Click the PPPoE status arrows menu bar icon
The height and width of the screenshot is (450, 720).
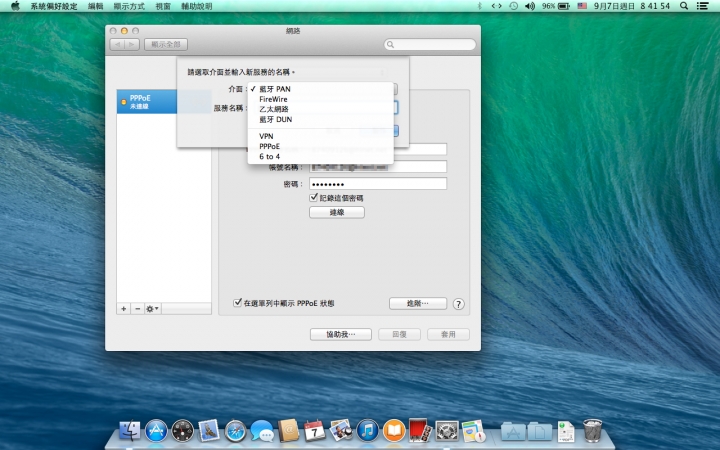point(496,6)
